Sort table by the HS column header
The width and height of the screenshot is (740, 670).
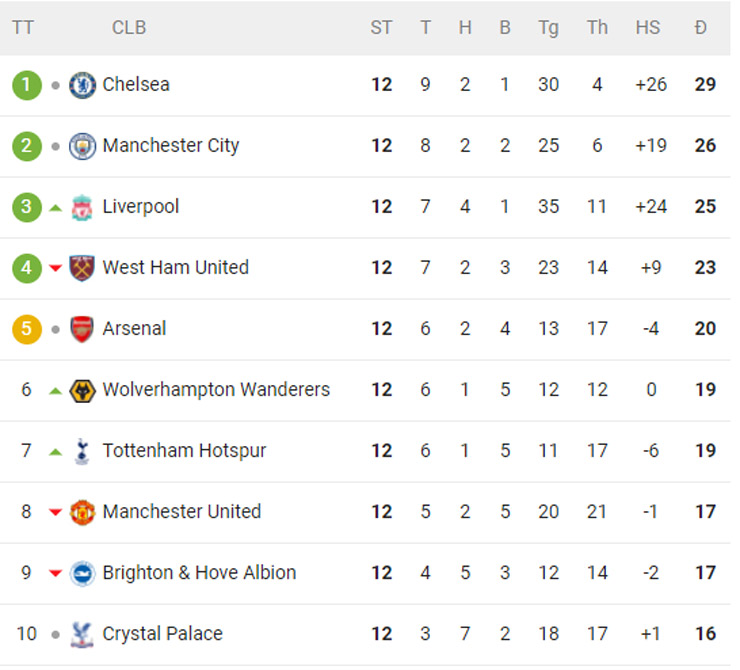648,28
